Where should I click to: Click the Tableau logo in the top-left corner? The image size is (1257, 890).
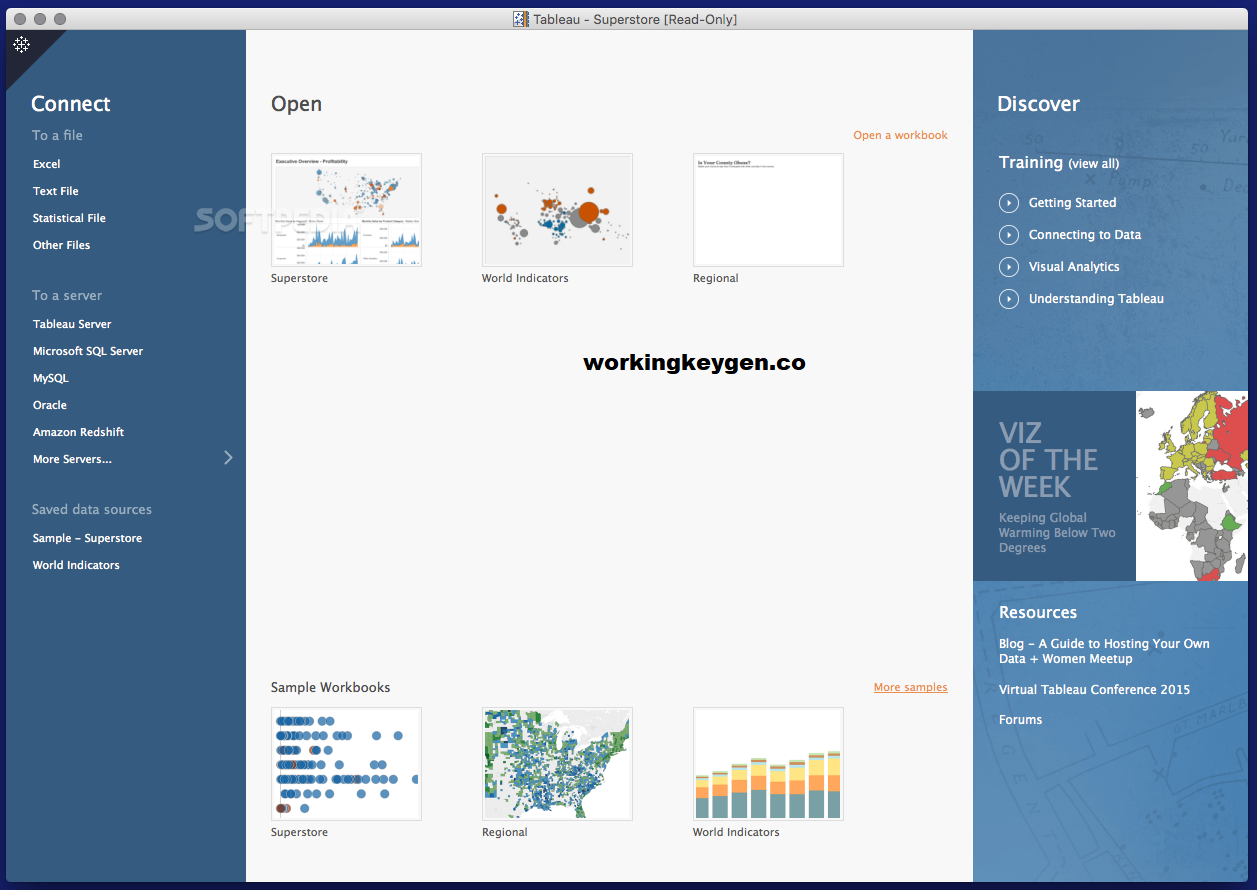tap(21, 44)
